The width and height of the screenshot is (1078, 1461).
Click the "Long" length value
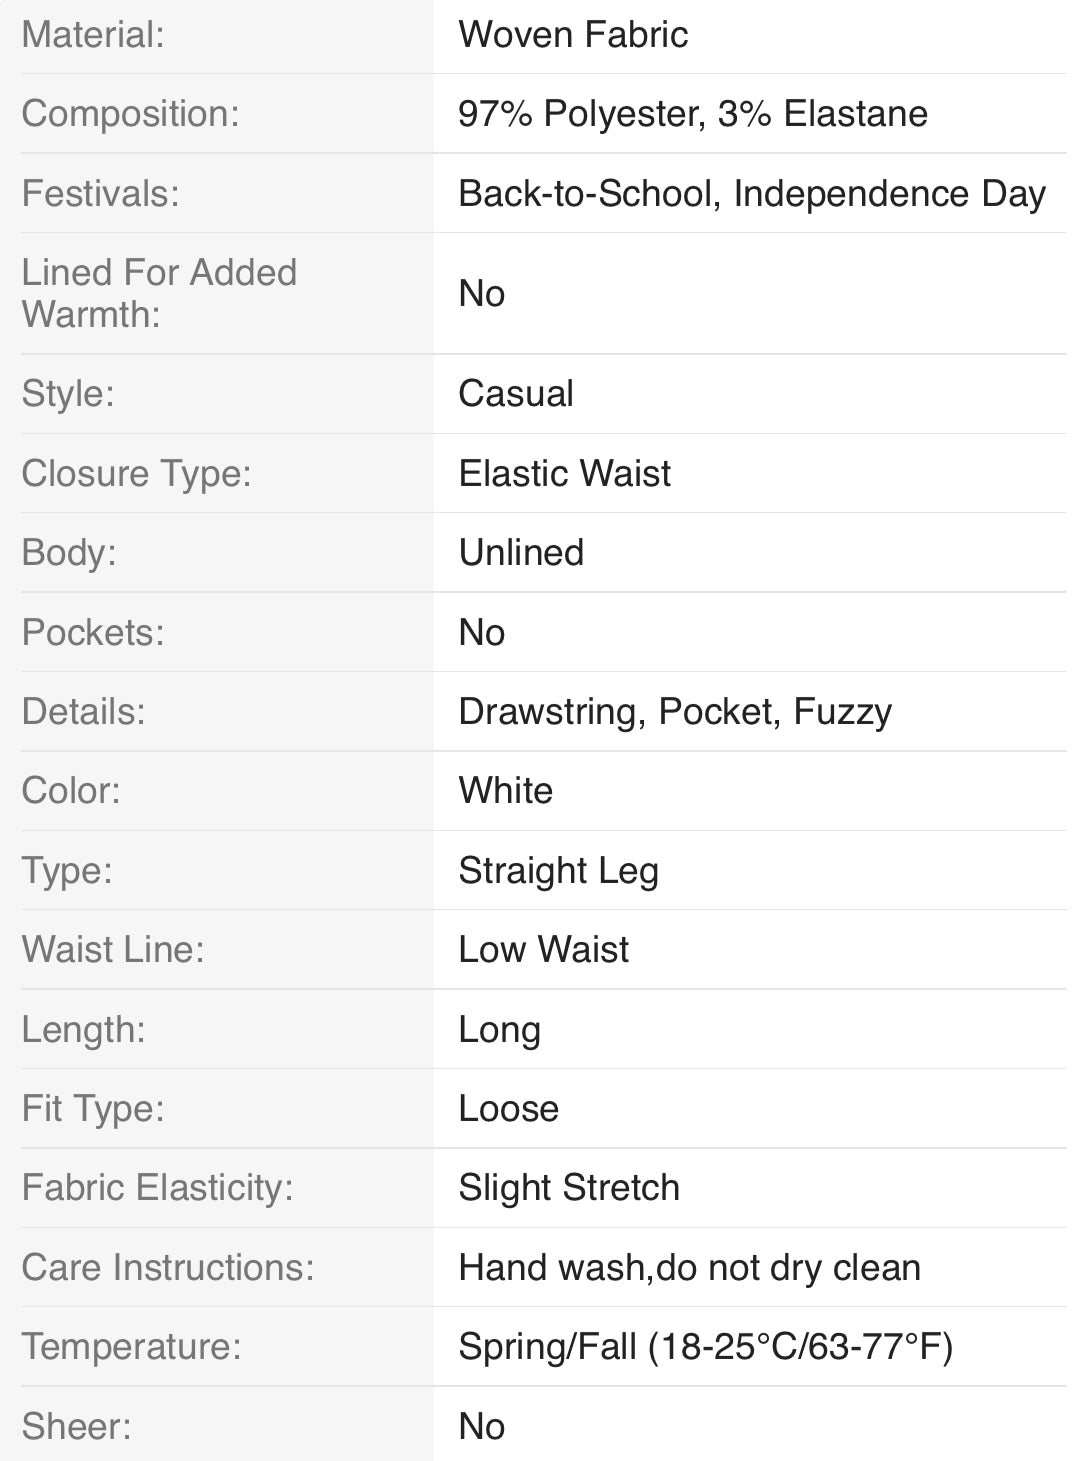click(499, 1030)
